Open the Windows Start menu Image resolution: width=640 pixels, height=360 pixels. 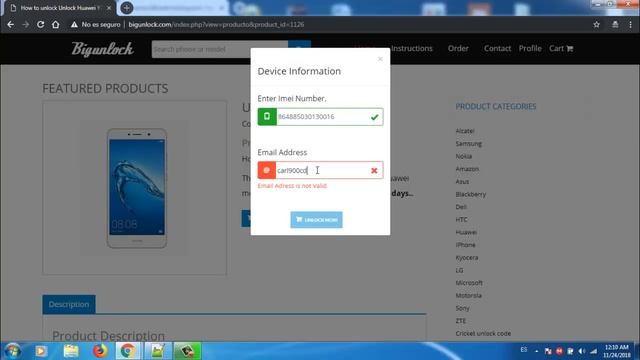pyautogui.click(x=13, y=351)
